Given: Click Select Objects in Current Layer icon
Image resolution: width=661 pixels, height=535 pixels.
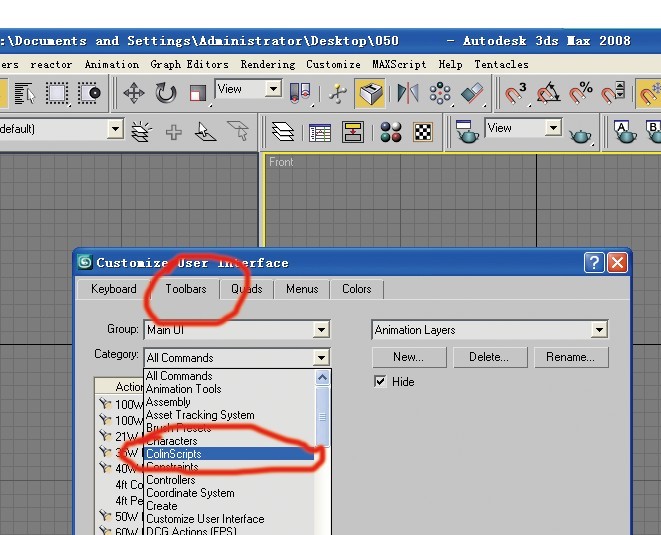Looking at the screenshot, I should (206, 132).
